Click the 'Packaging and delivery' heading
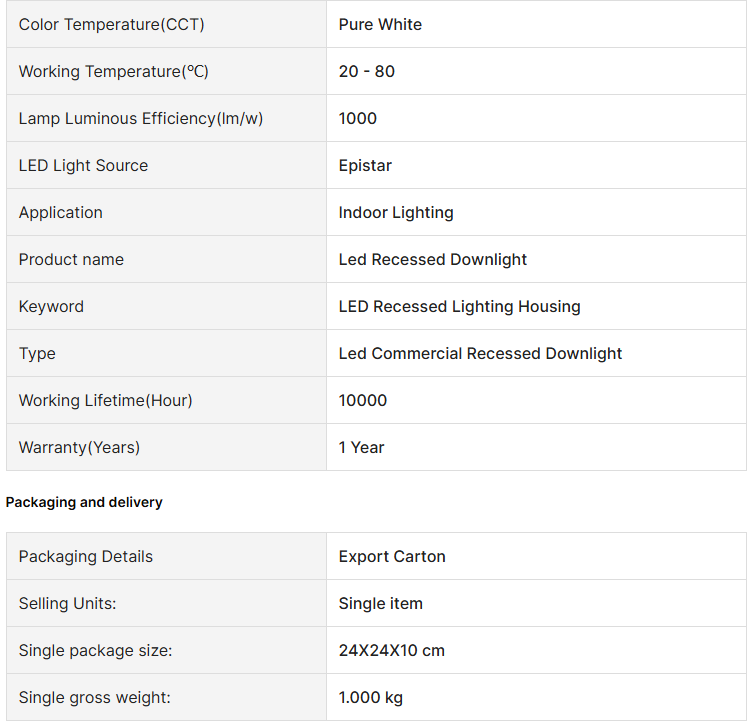 84,502
